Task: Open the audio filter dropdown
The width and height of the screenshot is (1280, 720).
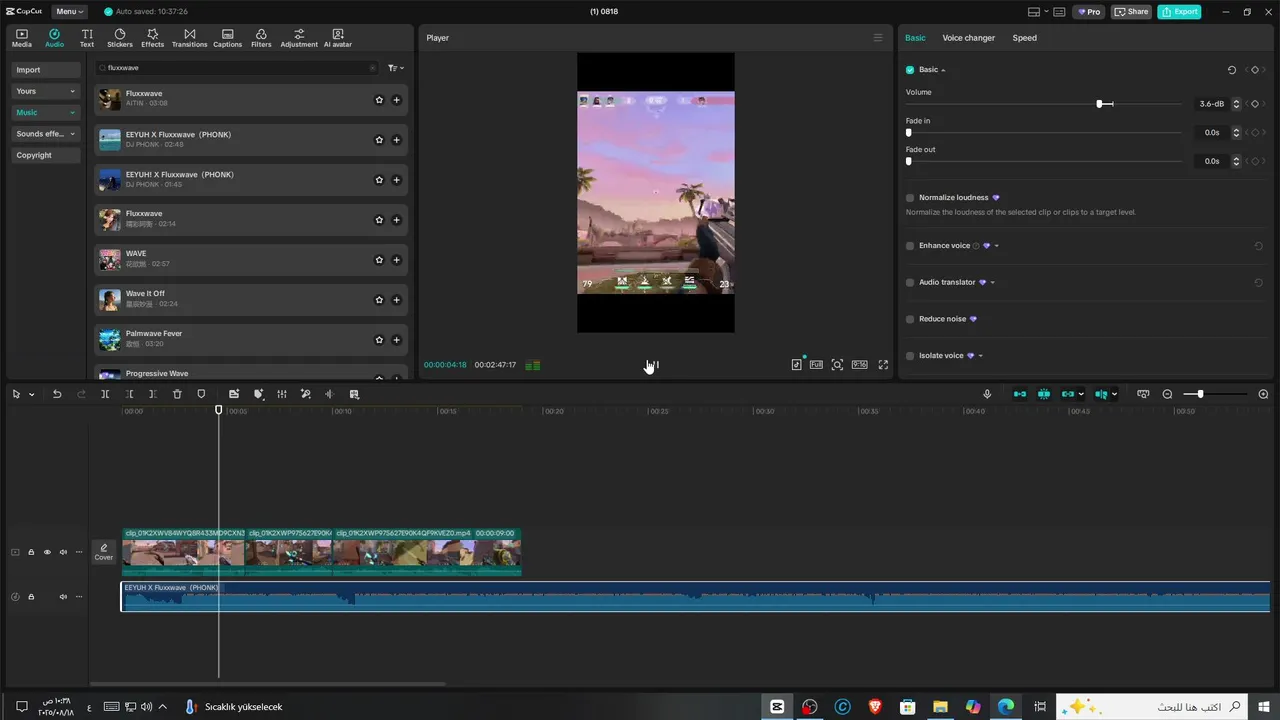Action: pyautogui.click(x=396, y=68)
